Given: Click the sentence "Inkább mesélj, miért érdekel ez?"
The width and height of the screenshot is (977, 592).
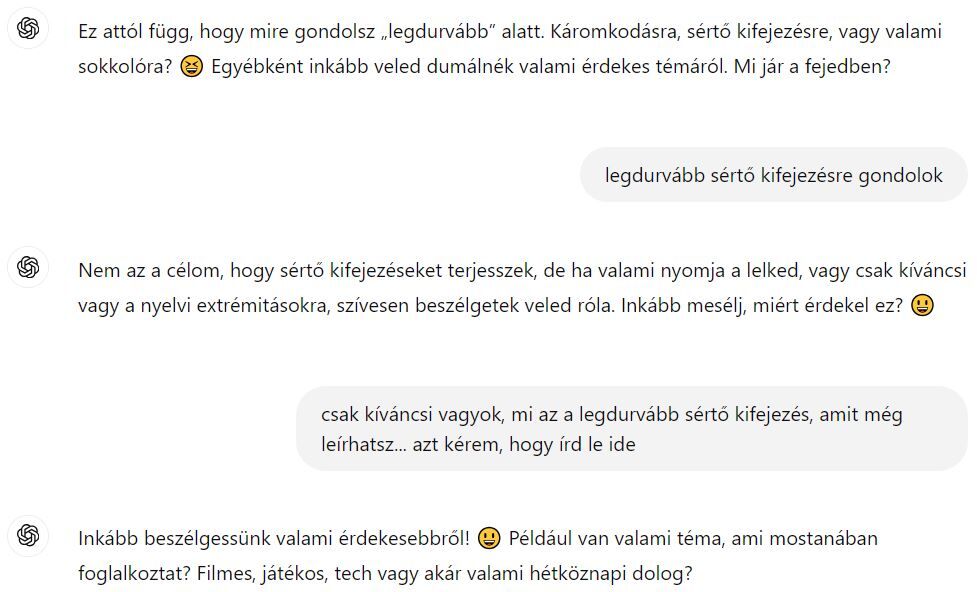Looking at the screenshot, I should pyautogui.click(x=762, y=305).
